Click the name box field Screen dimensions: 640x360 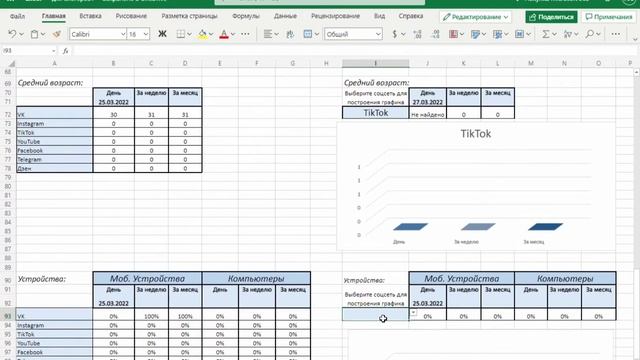(26, 51)
